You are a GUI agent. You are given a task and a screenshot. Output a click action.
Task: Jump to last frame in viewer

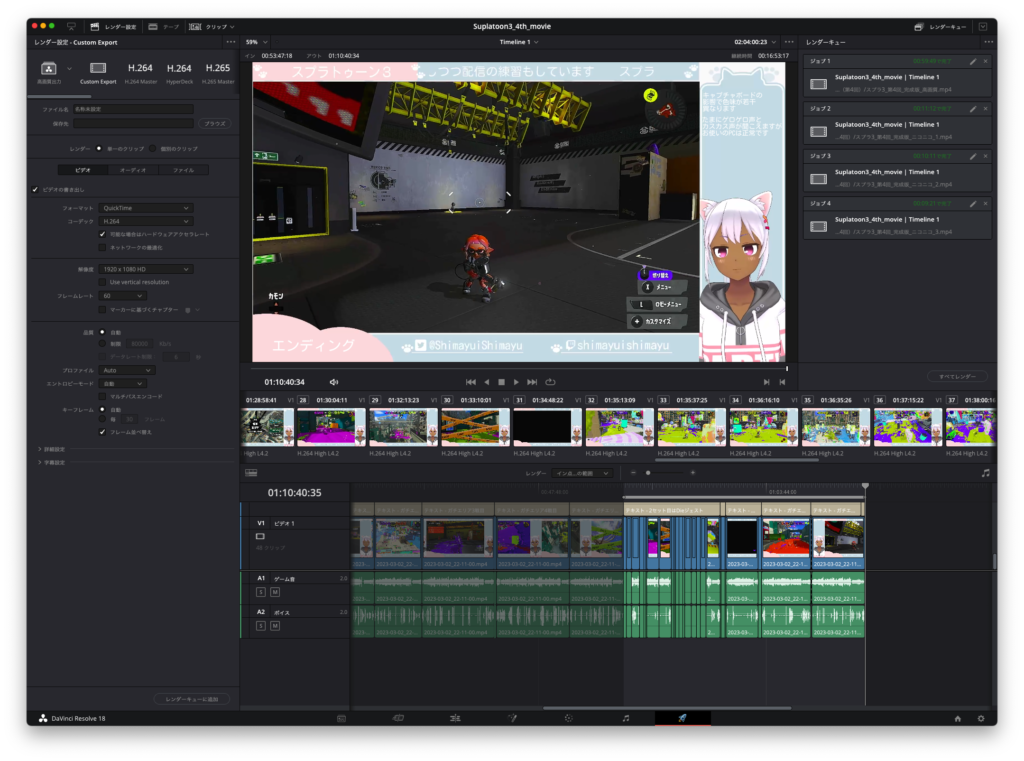(532, 382)
